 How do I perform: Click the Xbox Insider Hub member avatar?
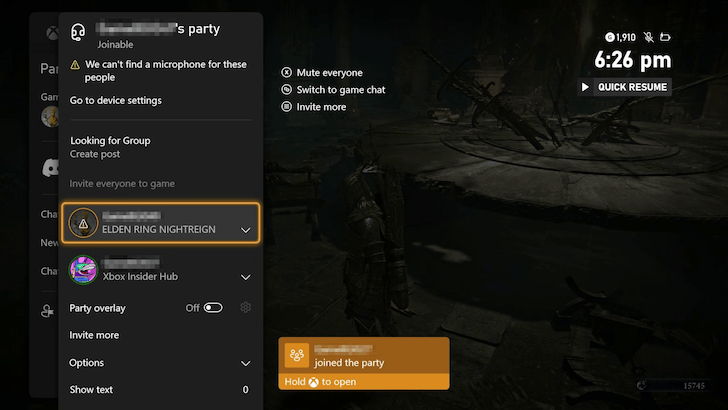84,270
